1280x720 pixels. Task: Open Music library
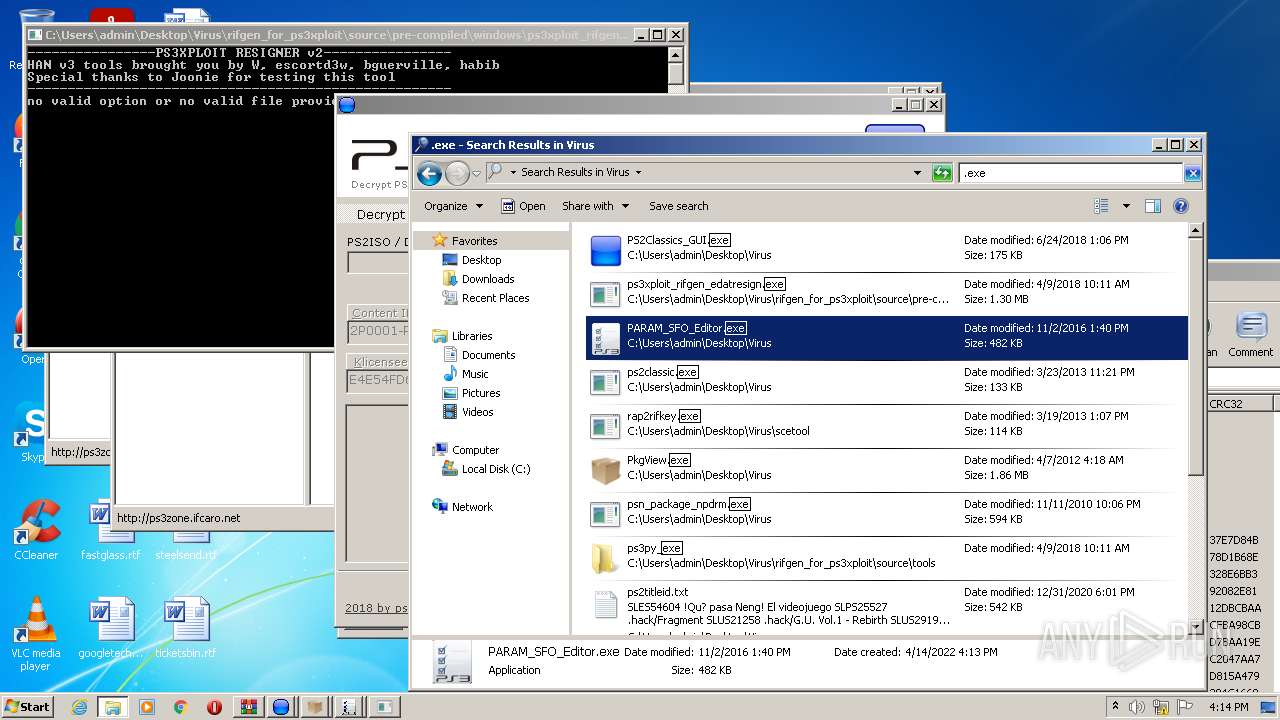(x=474, y=374)
